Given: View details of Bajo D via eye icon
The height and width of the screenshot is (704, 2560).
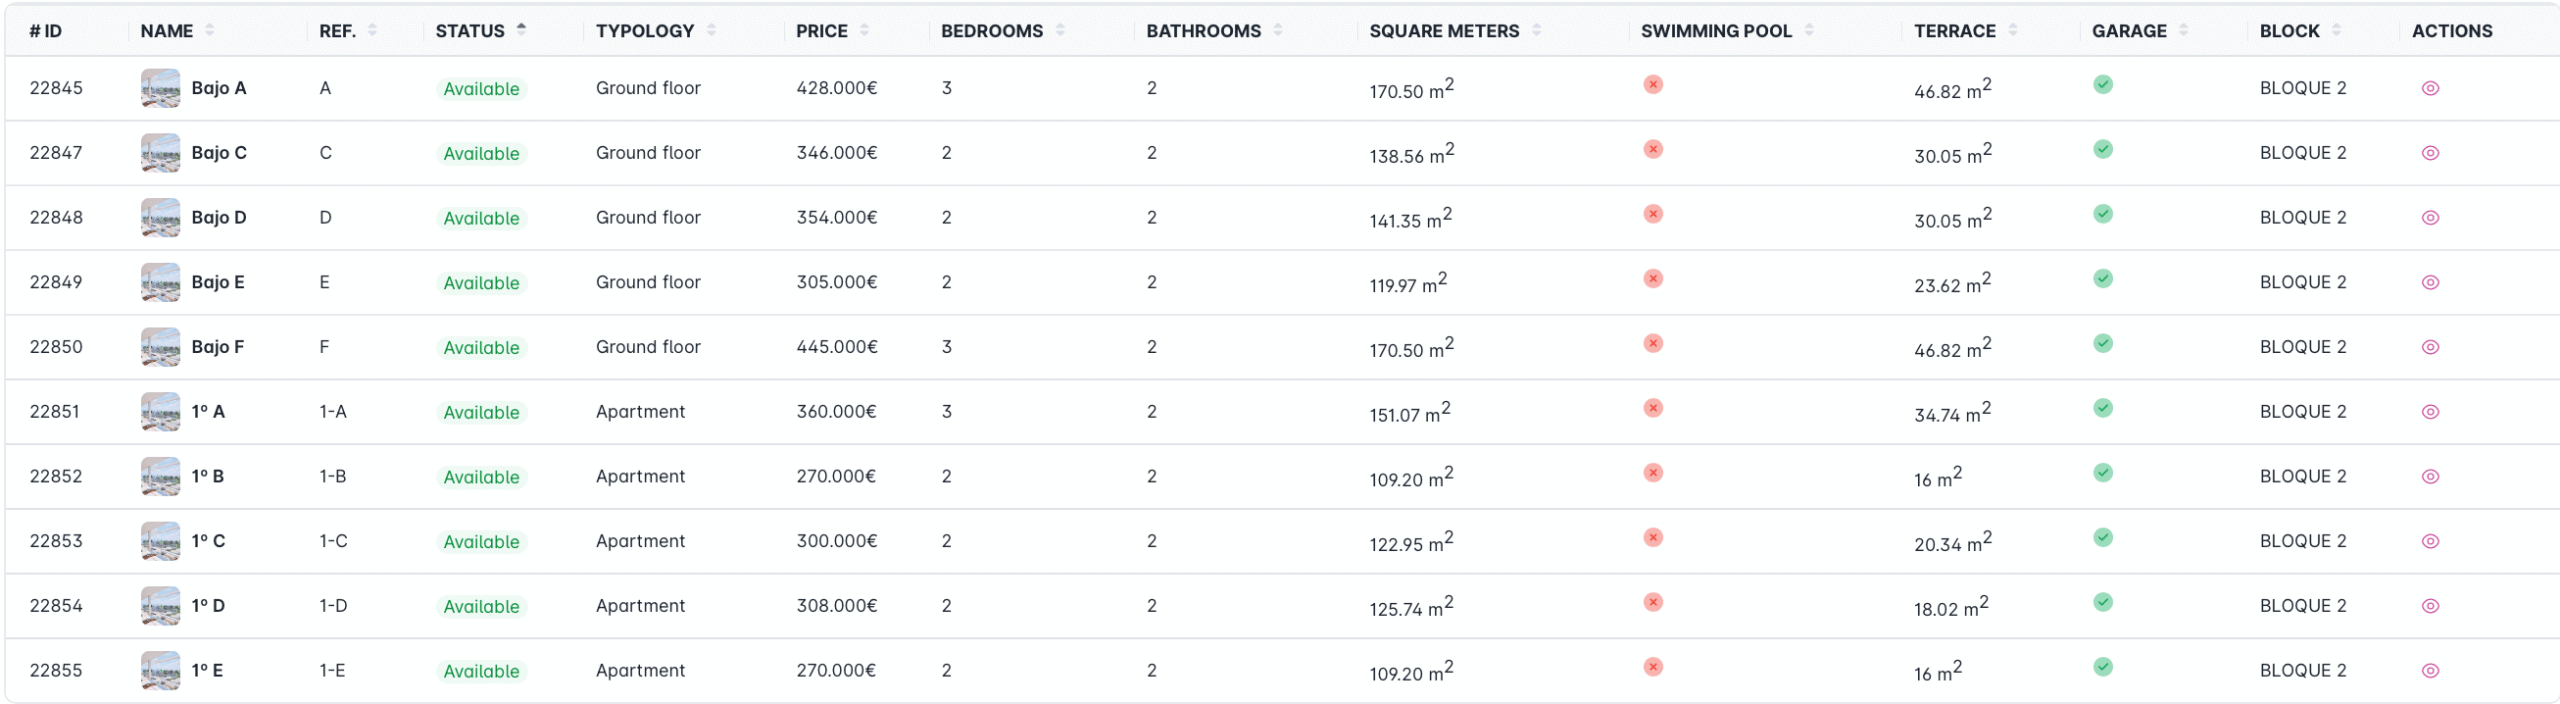Looking at the screenshot, I should point(2430,218).
